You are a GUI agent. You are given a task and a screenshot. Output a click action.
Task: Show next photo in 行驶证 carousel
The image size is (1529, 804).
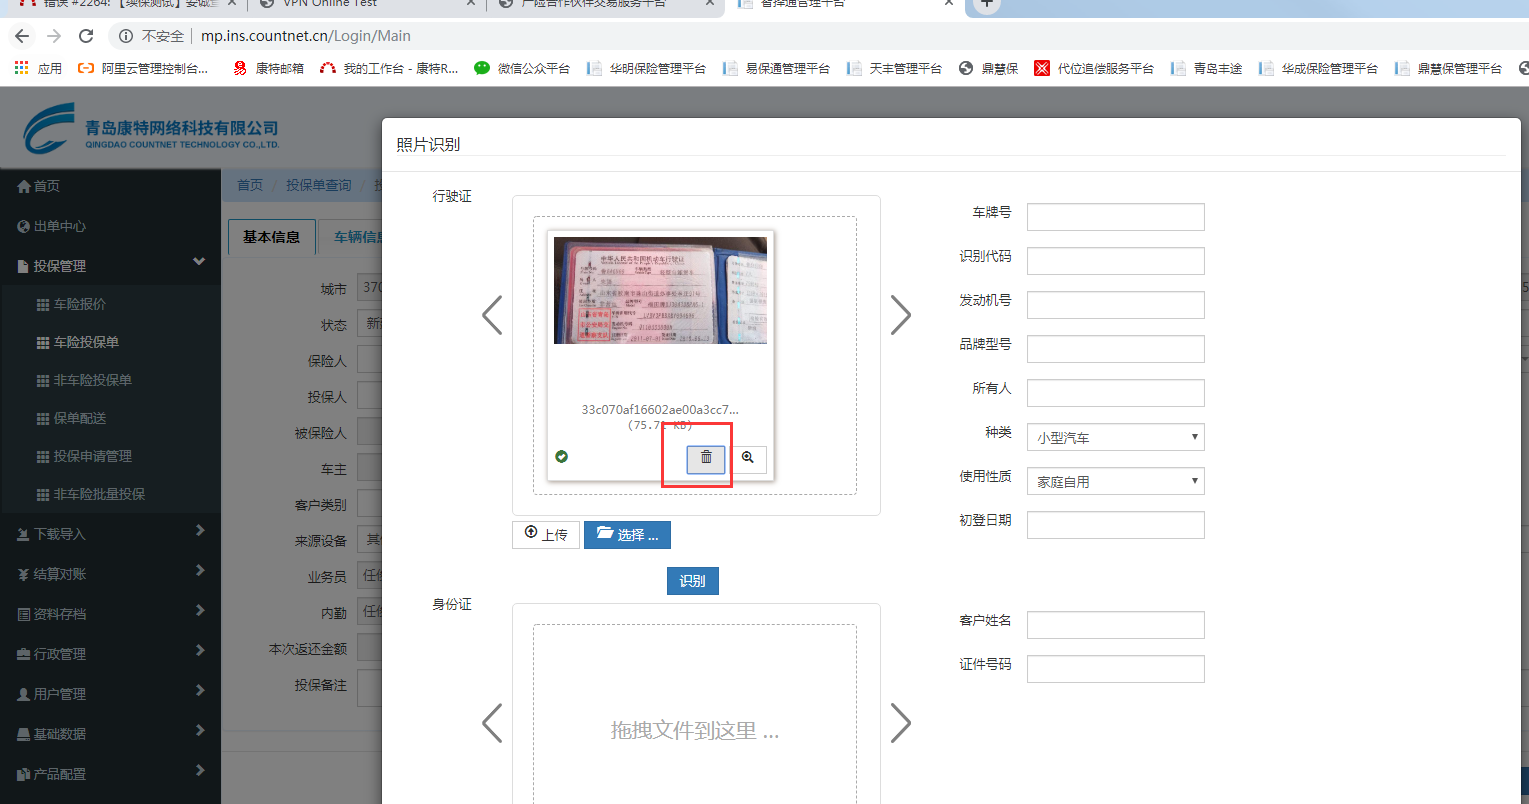click(x=900, y=315)
